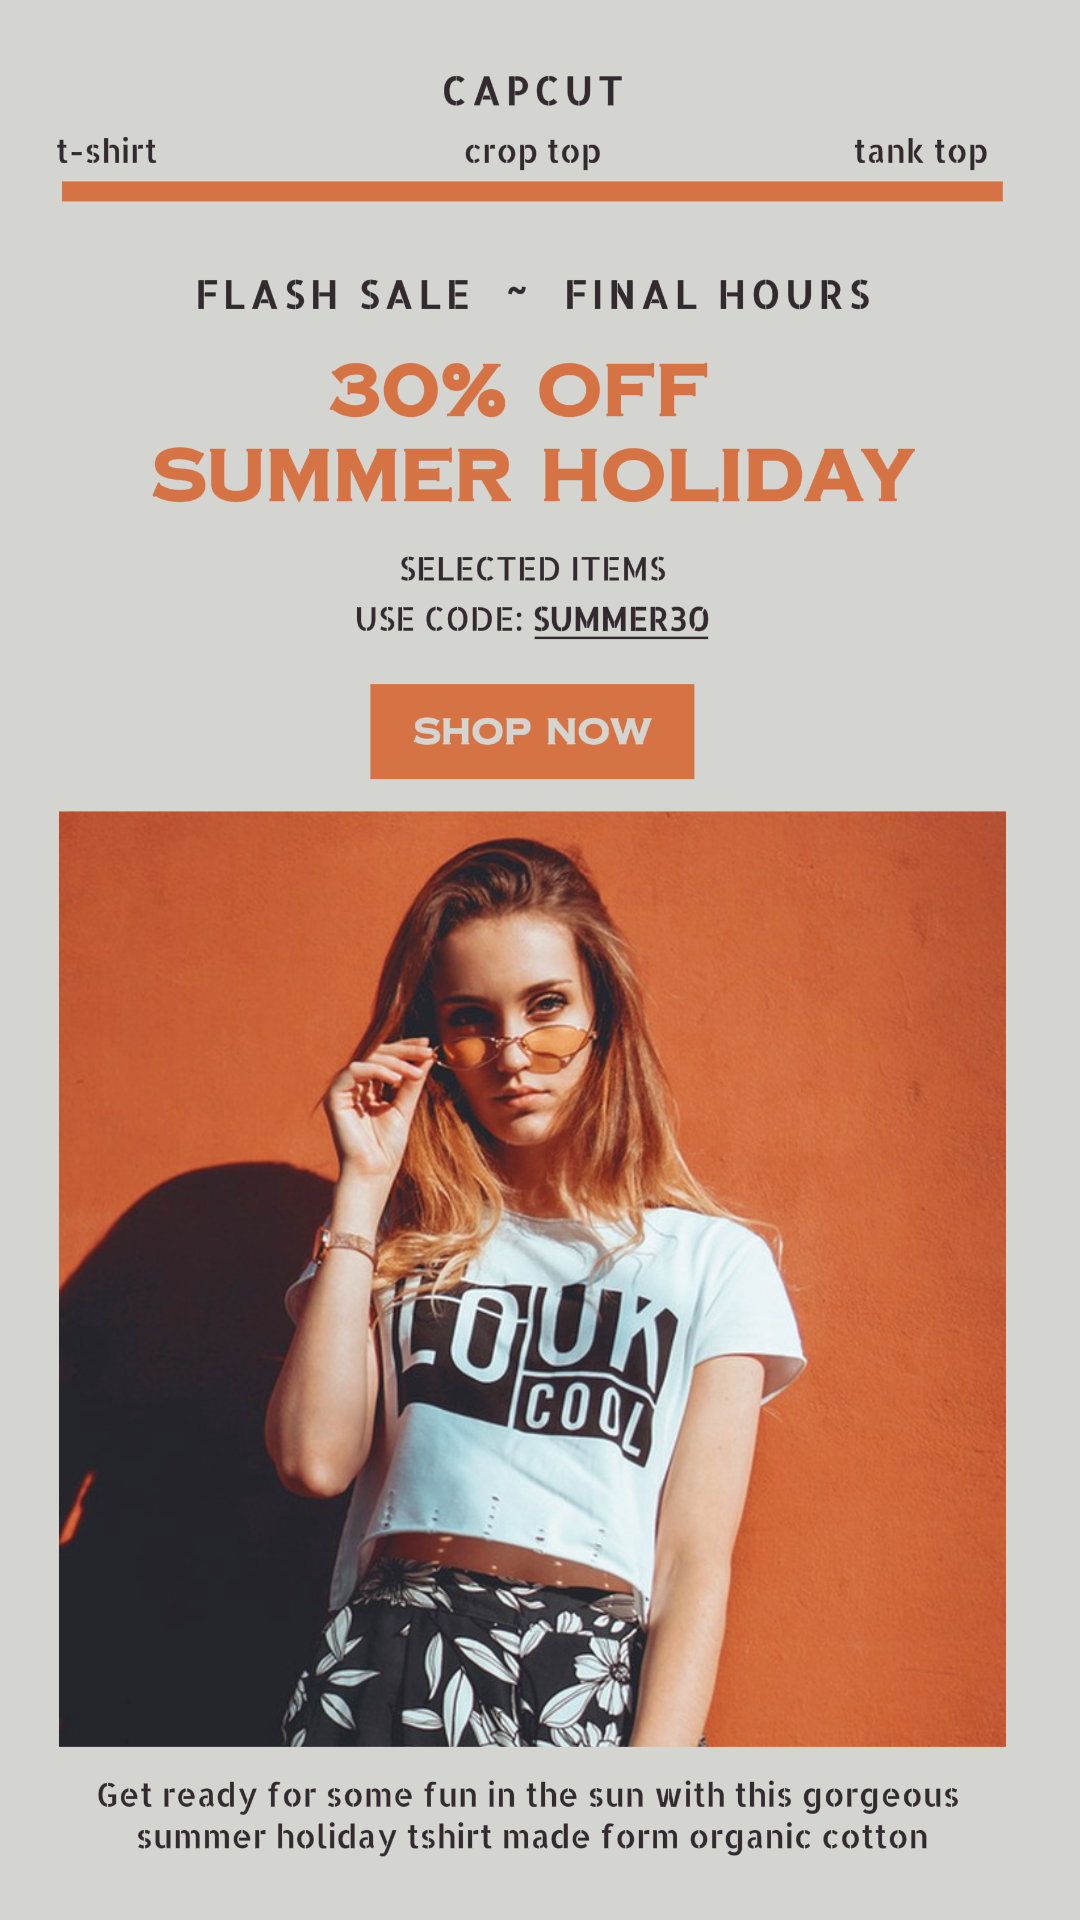1080x1920 pixels.
Task: Select the caption line starting 'Get ready'
Action: pos(528,1795)
